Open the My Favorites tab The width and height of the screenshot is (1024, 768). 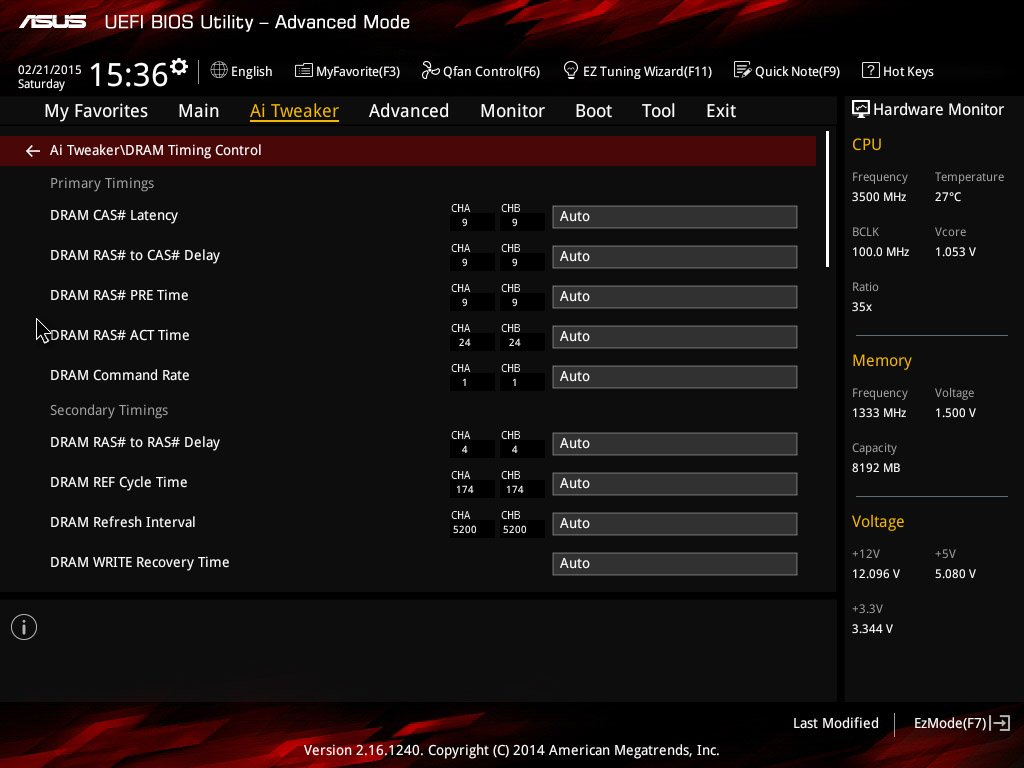(x=96, y=111)
